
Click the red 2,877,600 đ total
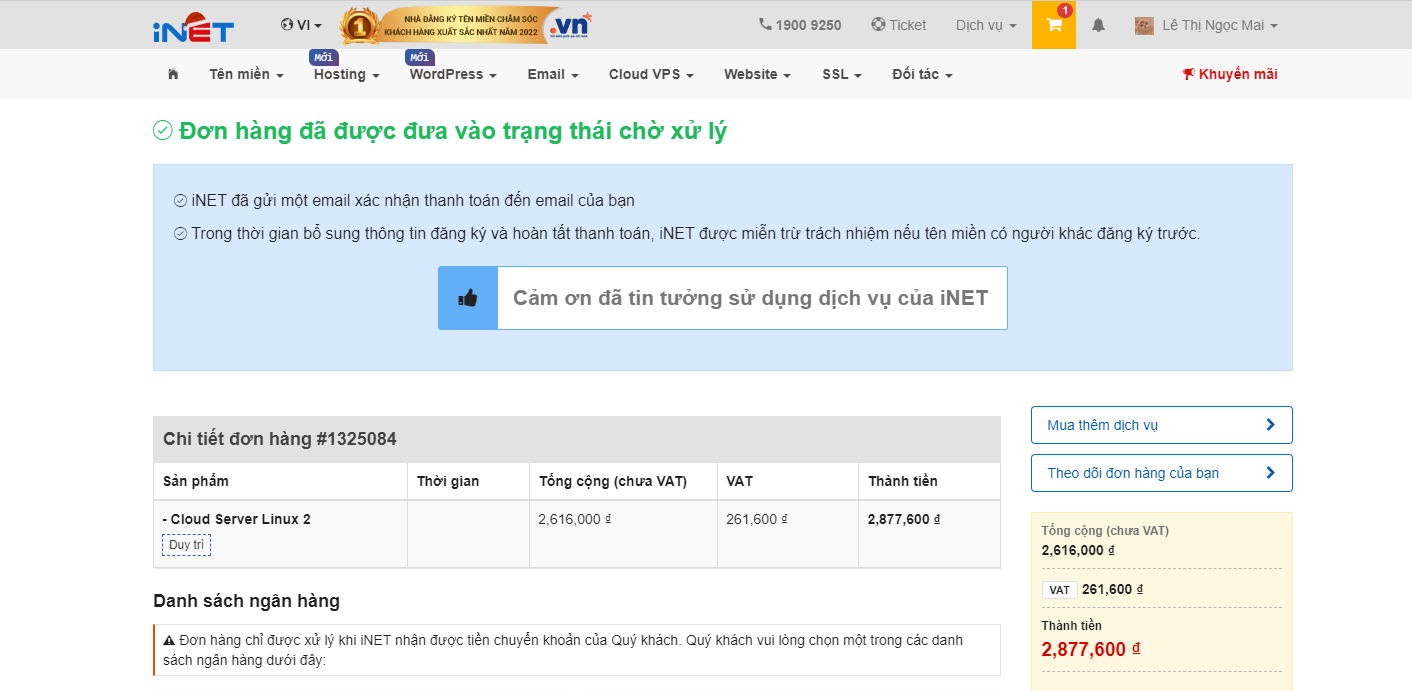[x=1091, y=649]
